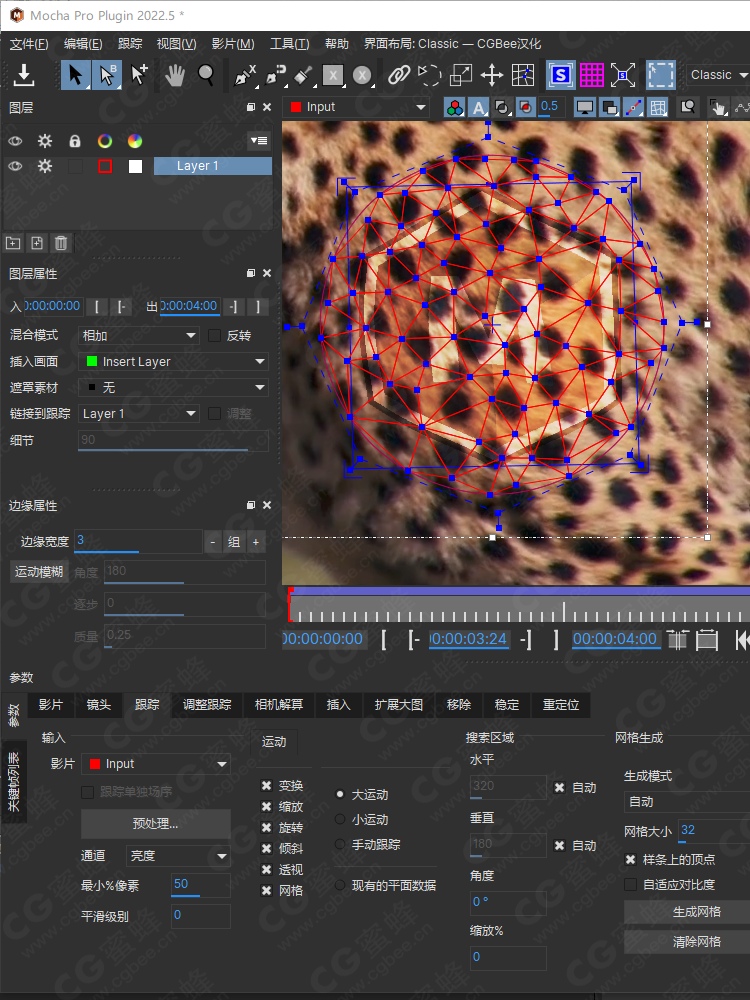Click the rotate tool icon

tap(429, 75)
